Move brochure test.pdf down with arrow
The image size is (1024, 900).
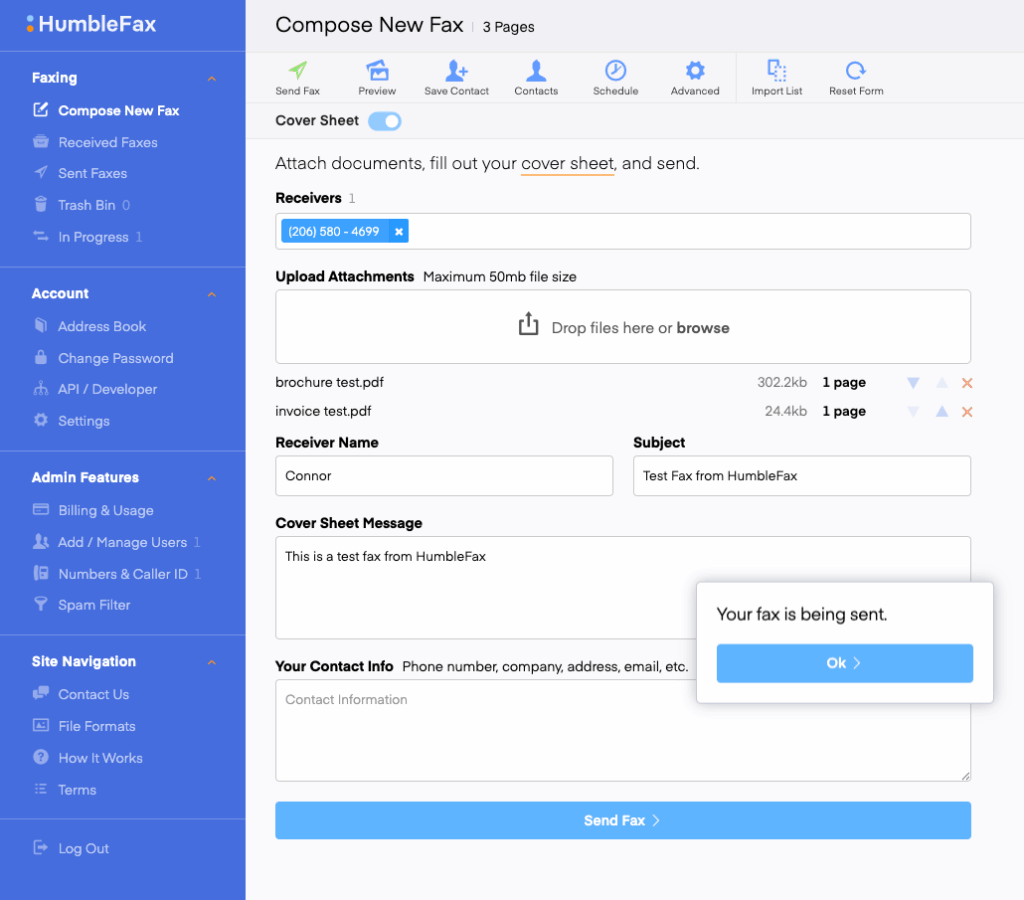coord(913,383)
